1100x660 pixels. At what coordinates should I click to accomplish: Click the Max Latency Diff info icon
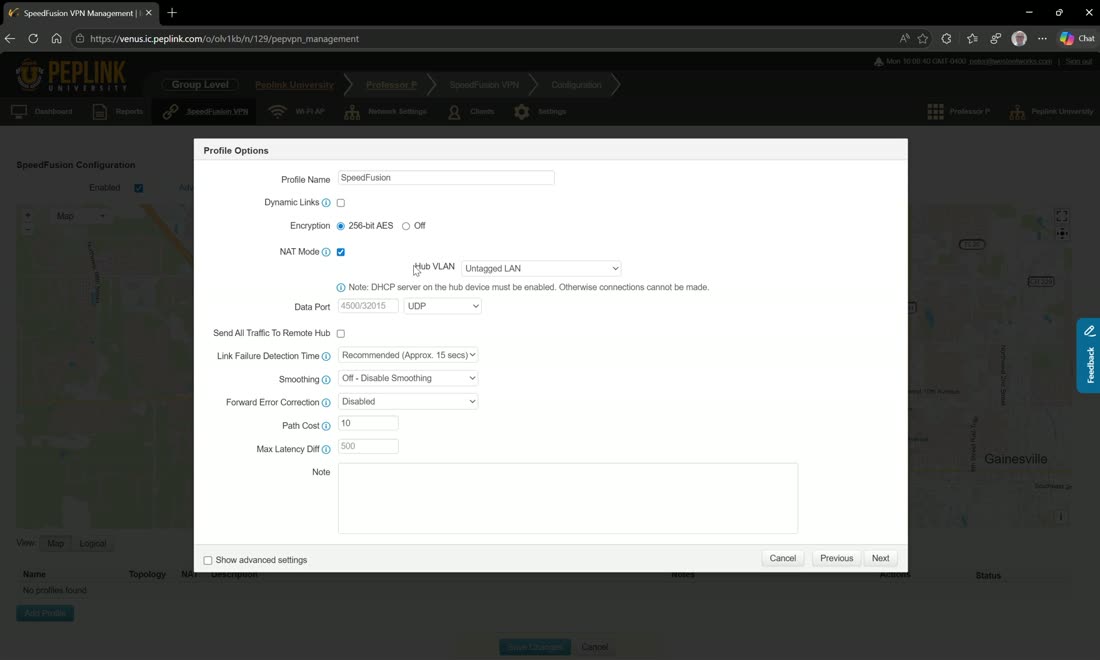click(x=326, y=450)
